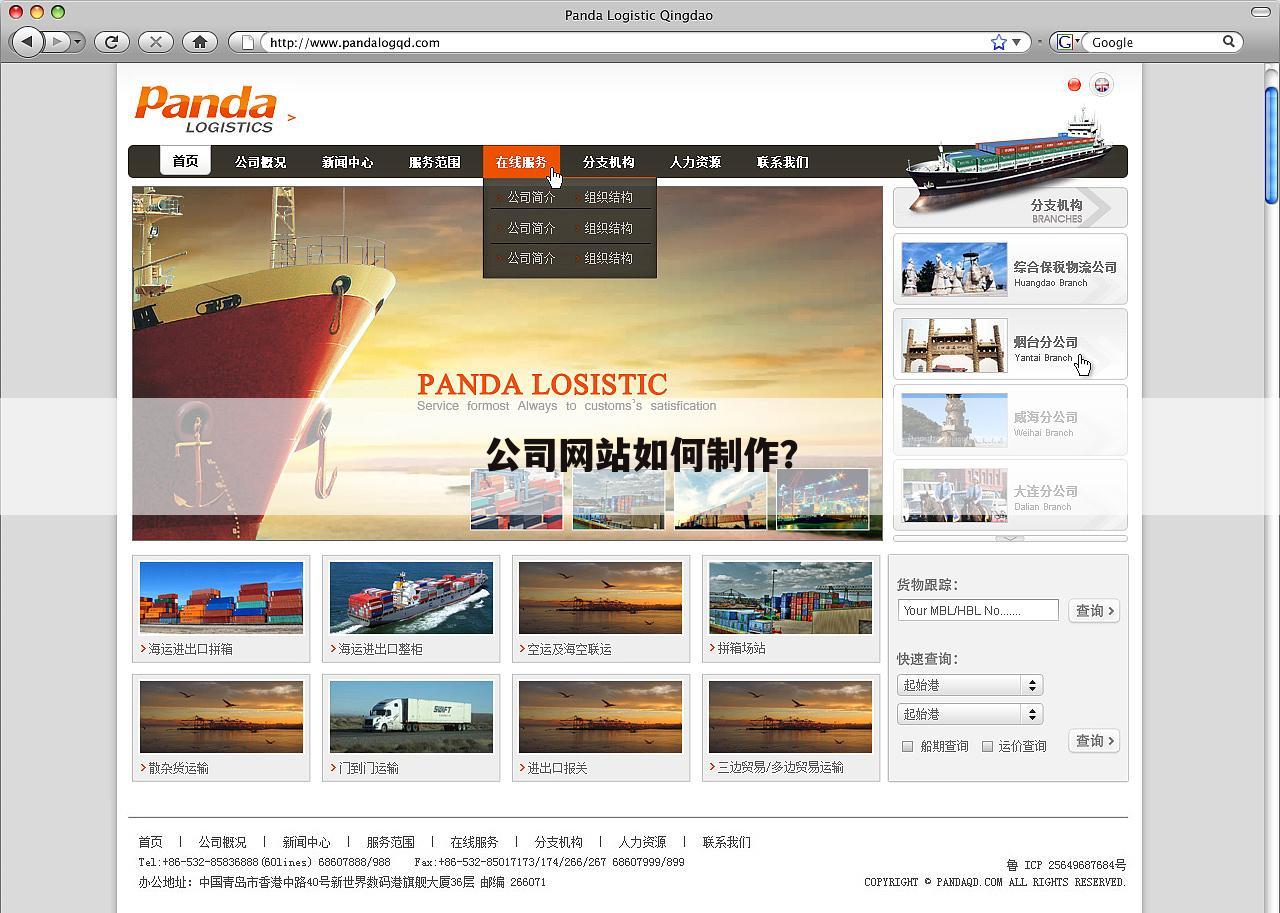Screen dimensions: 1280x913
Task: Open the first 起始港 dropdown
Action: [x=970, y=685]
